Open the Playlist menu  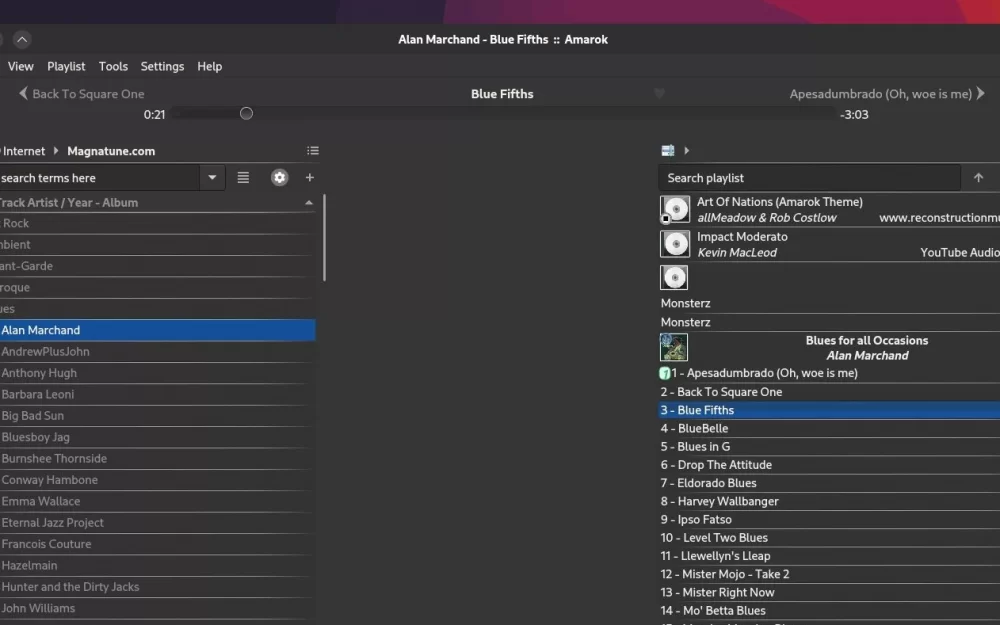coord(66,66)
